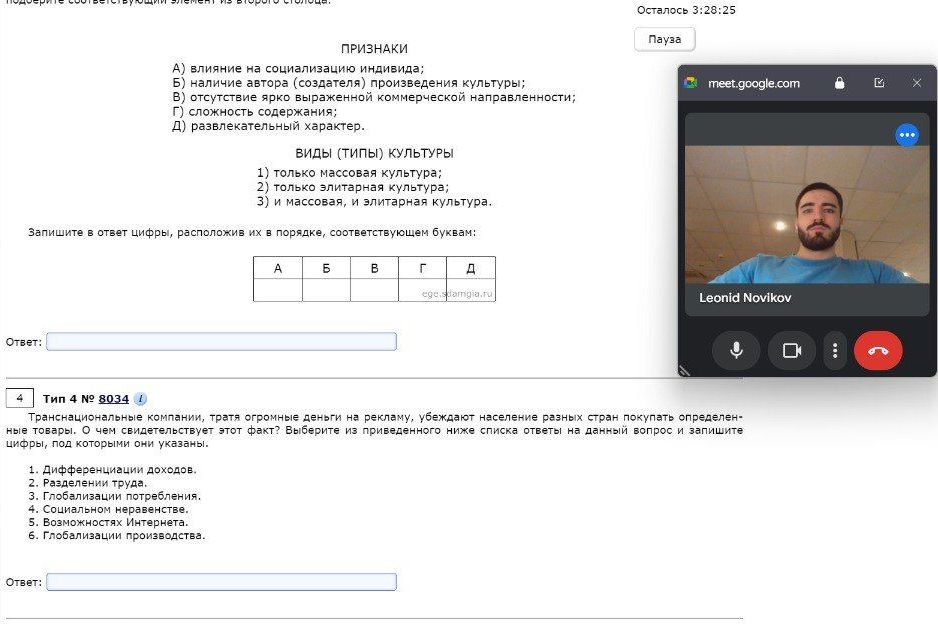Click the lock icon in Meet title bar
Viewport: 938px width, 624px height.
840,83
